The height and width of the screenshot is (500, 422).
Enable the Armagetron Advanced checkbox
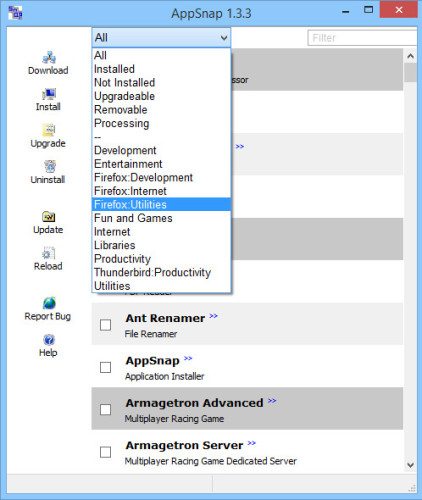[x=106, y=409]
